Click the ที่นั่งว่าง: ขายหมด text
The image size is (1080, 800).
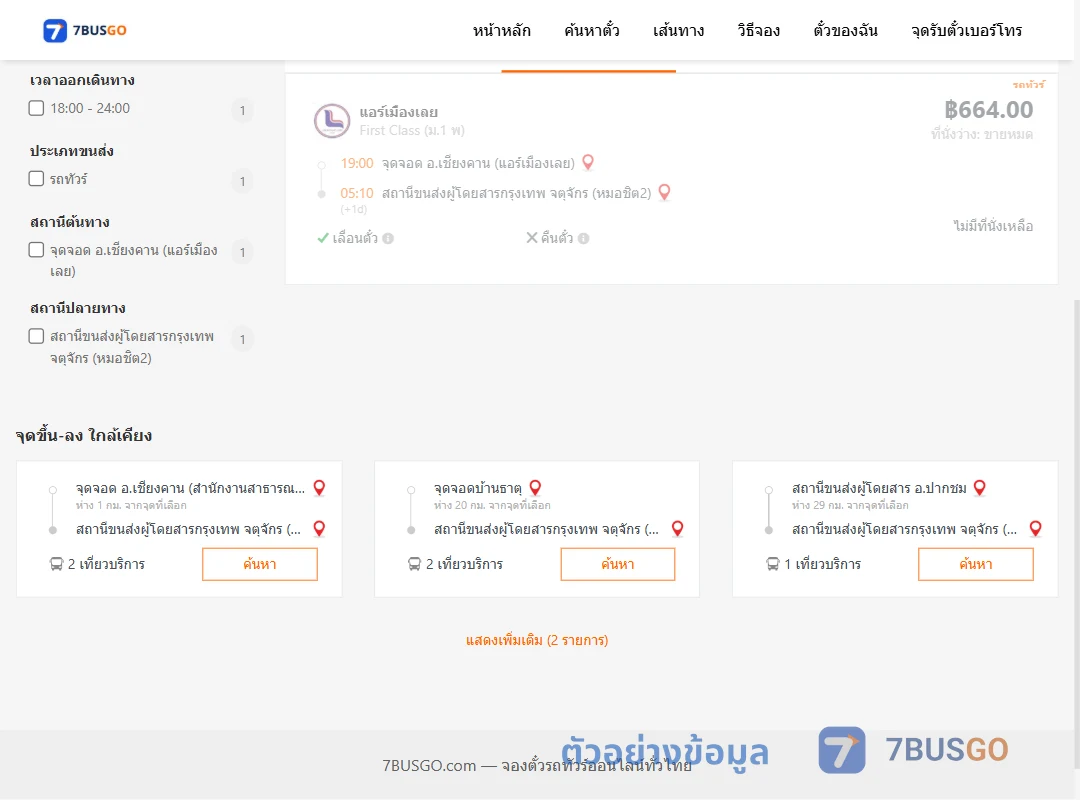(x=982, y=134)
